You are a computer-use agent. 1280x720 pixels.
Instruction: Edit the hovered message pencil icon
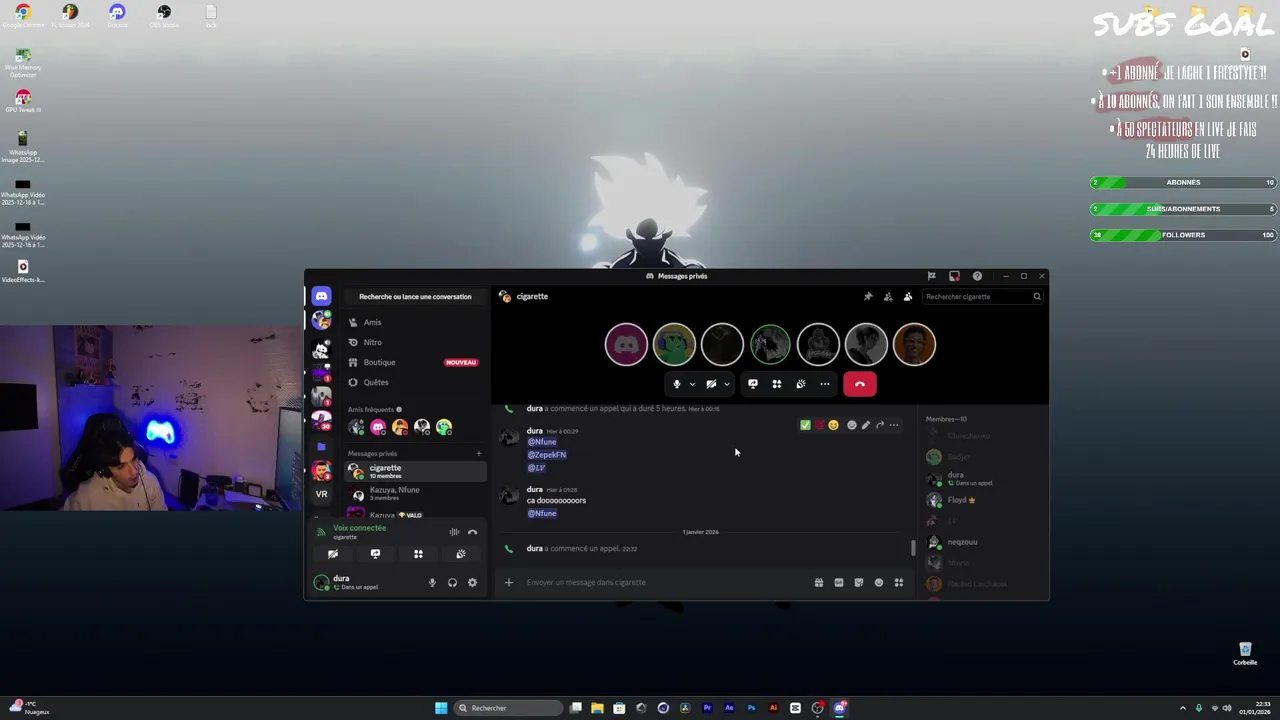(x=866, y=425)
